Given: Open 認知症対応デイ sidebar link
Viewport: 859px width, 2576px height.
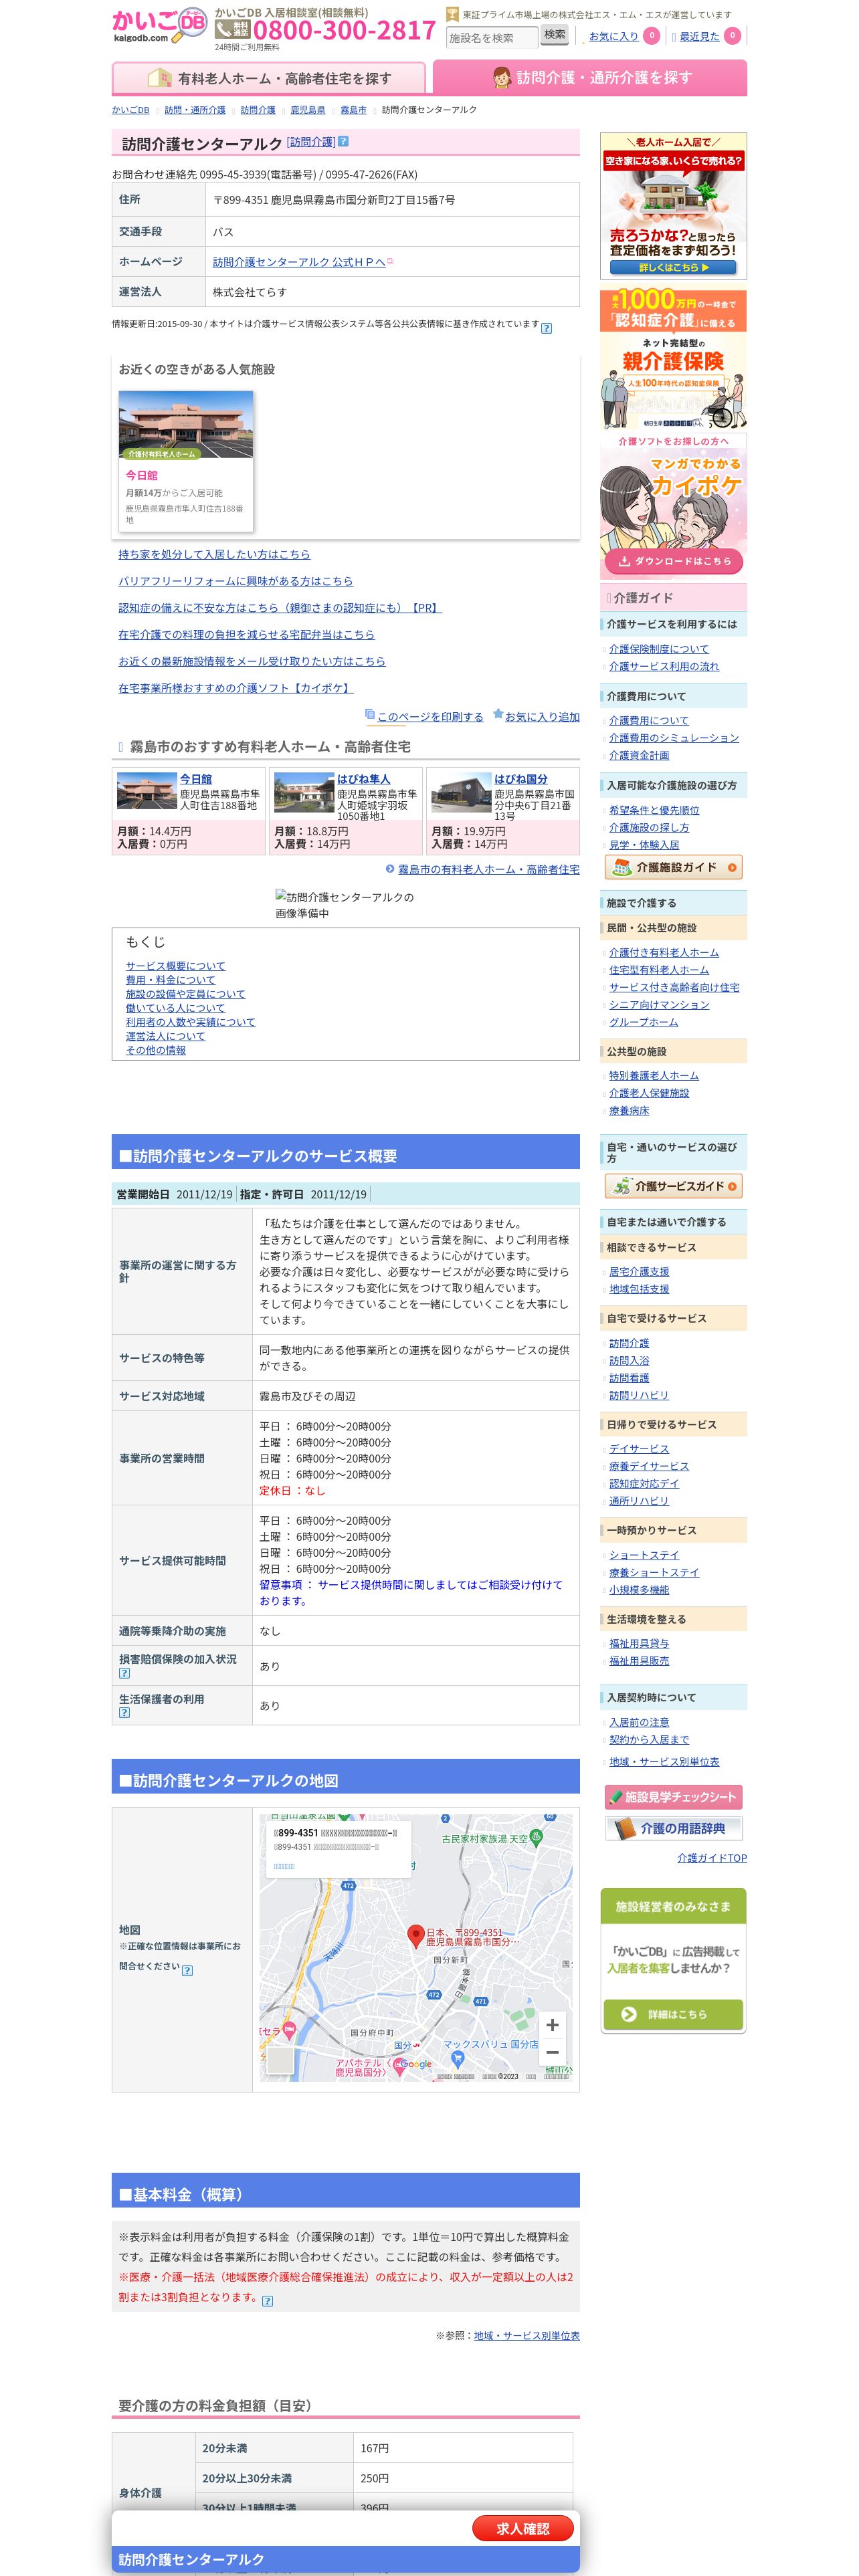Looking at the screenshot, I should coord(644,1484).
